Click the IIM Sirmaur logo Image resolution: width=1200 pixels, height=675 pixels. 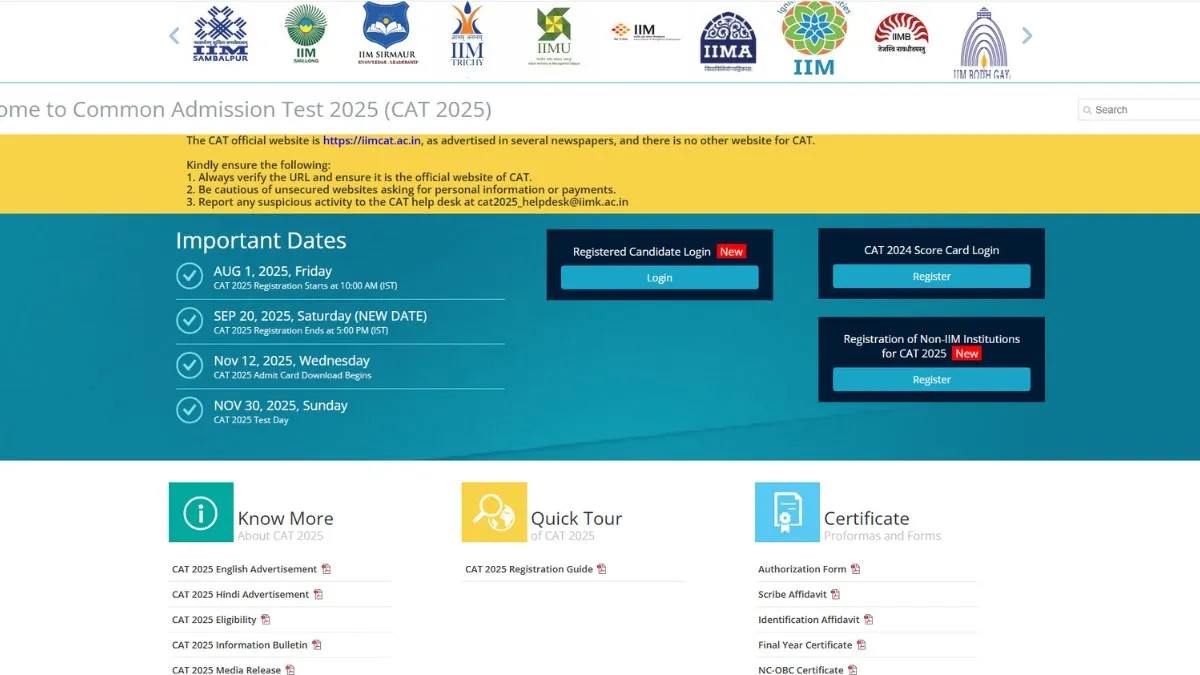tap(386, 36)
